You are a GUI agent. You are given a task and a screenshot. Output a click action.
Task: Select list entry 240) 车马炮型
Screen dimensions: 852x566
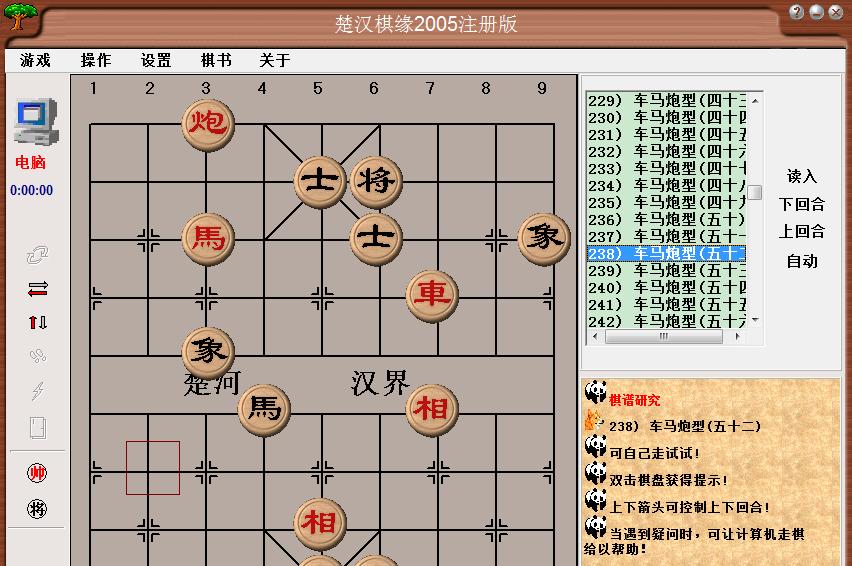667,288
